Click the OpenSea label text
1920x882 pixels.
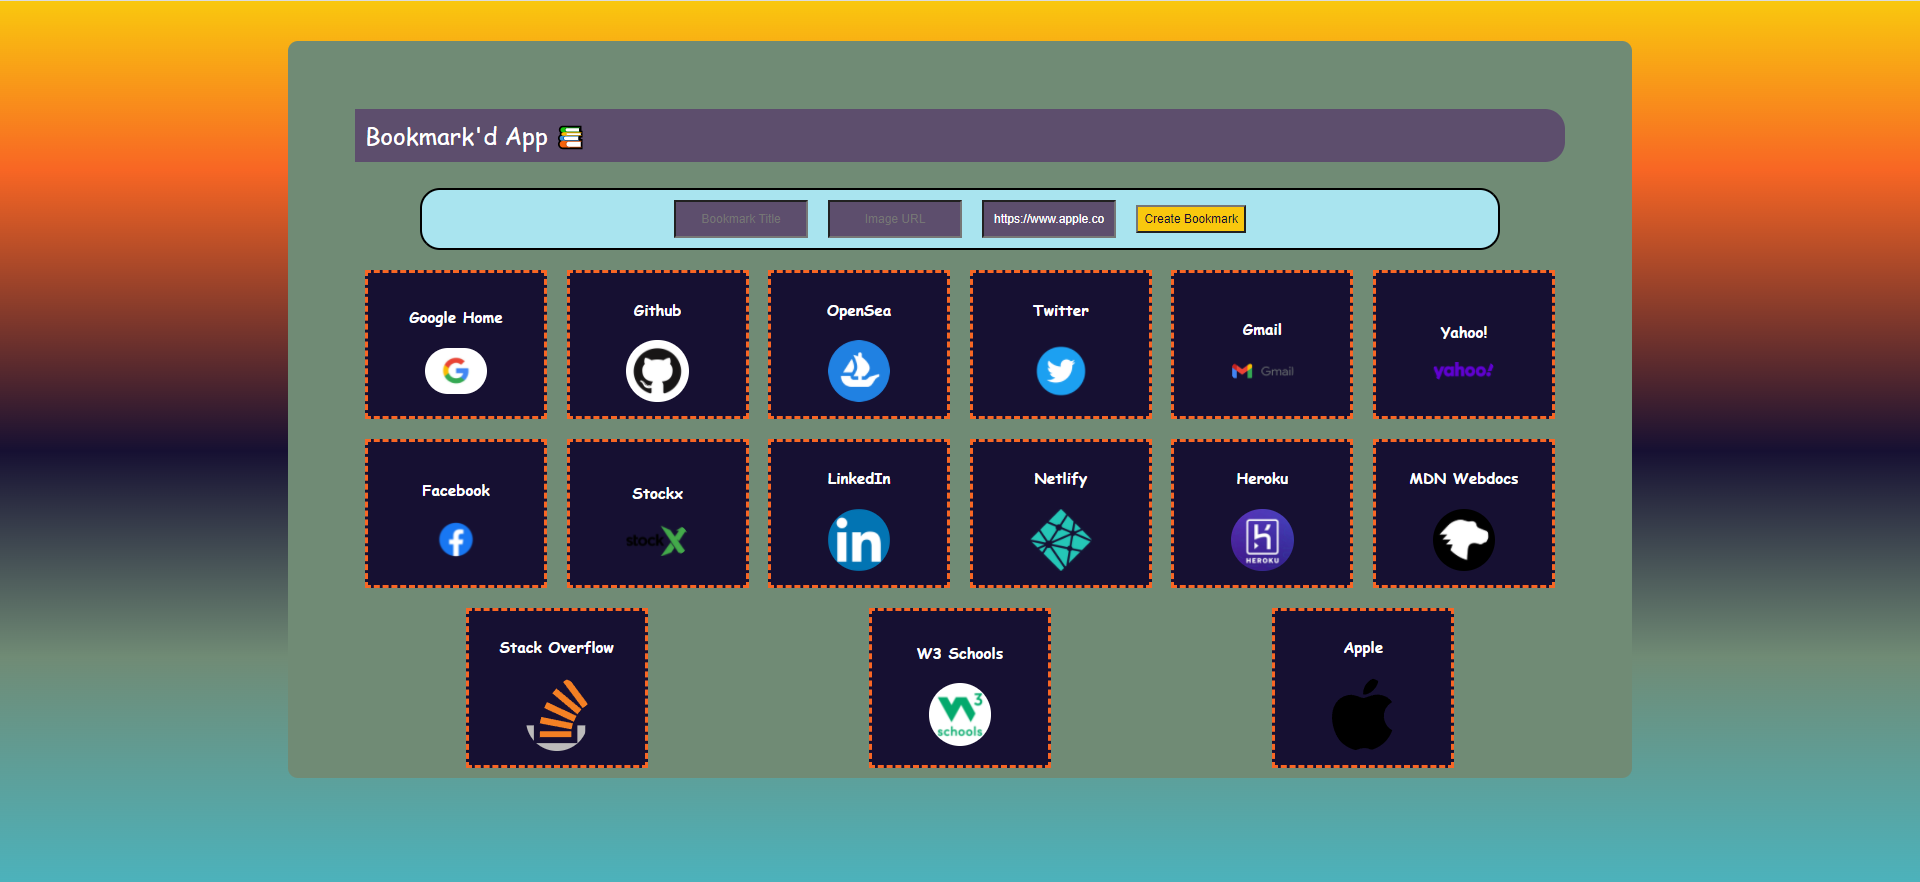pos(859,311)
